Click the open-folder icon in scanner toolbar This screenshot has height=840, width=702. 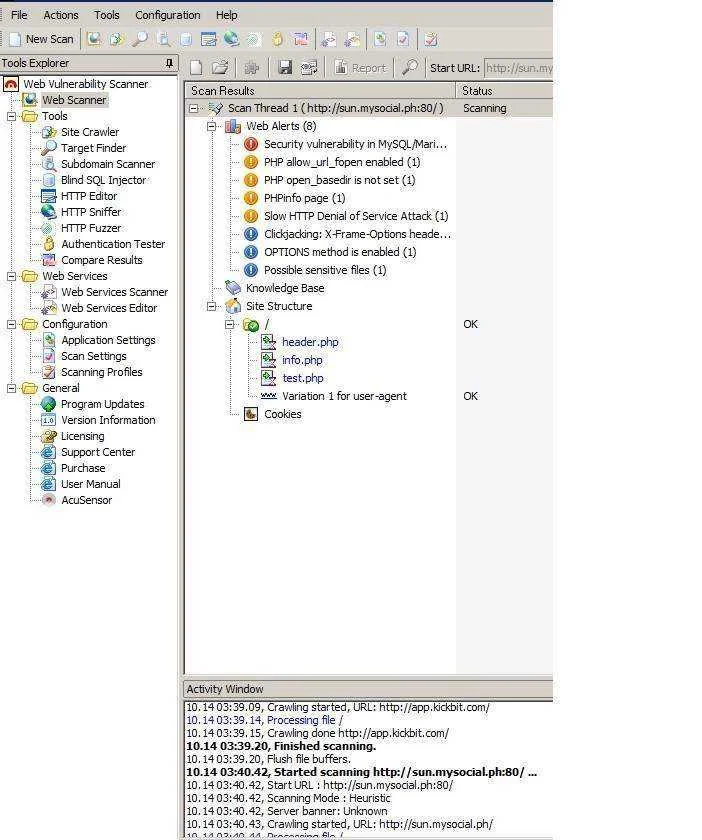[x=220, y=68]
